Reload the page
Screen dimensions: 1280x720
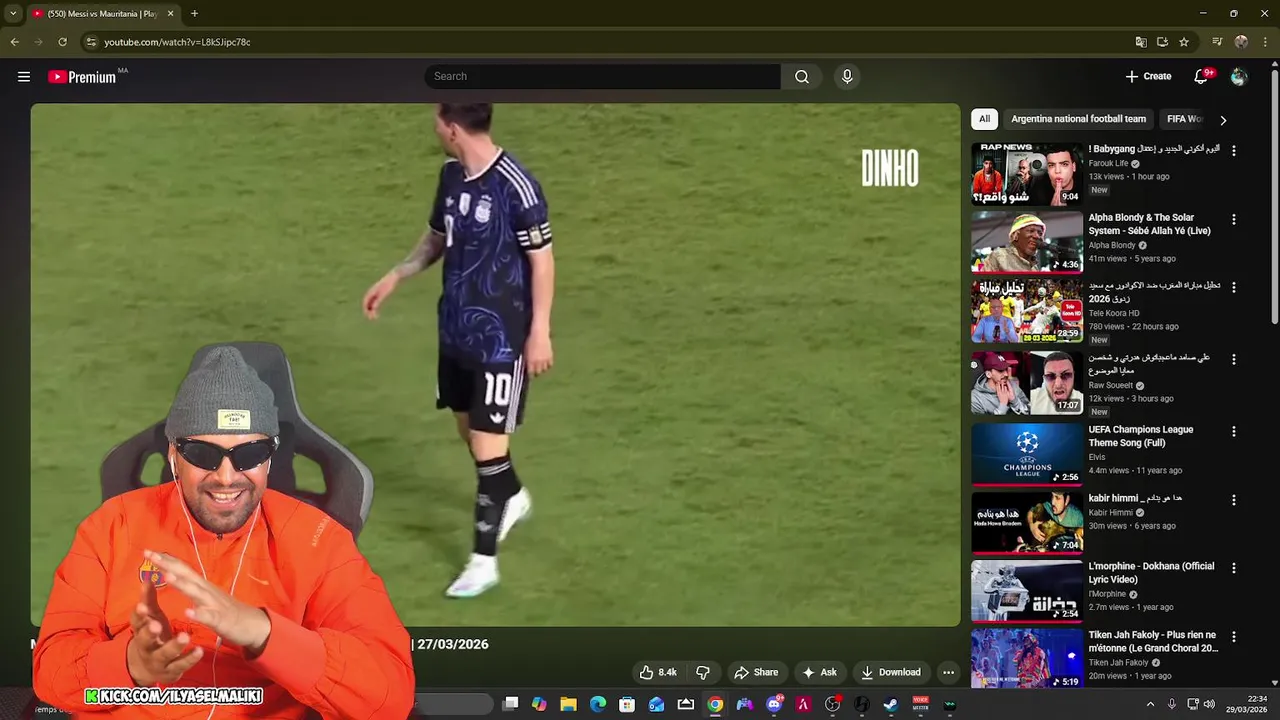click(x=62, y=42)
